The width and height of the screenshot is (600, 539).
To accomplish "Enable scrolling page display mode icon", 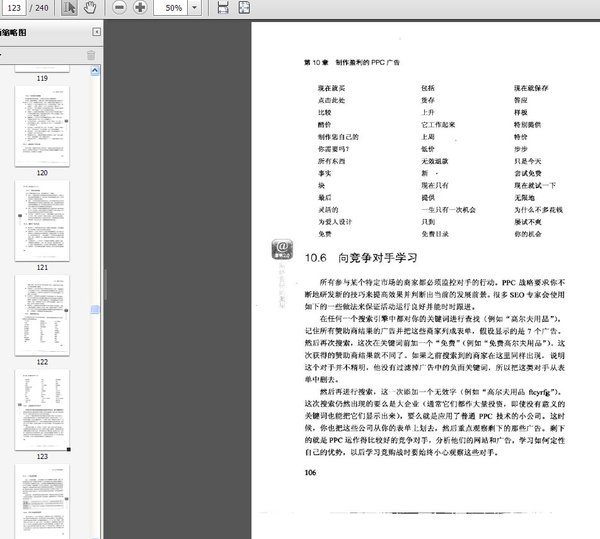I will point(223,8).
